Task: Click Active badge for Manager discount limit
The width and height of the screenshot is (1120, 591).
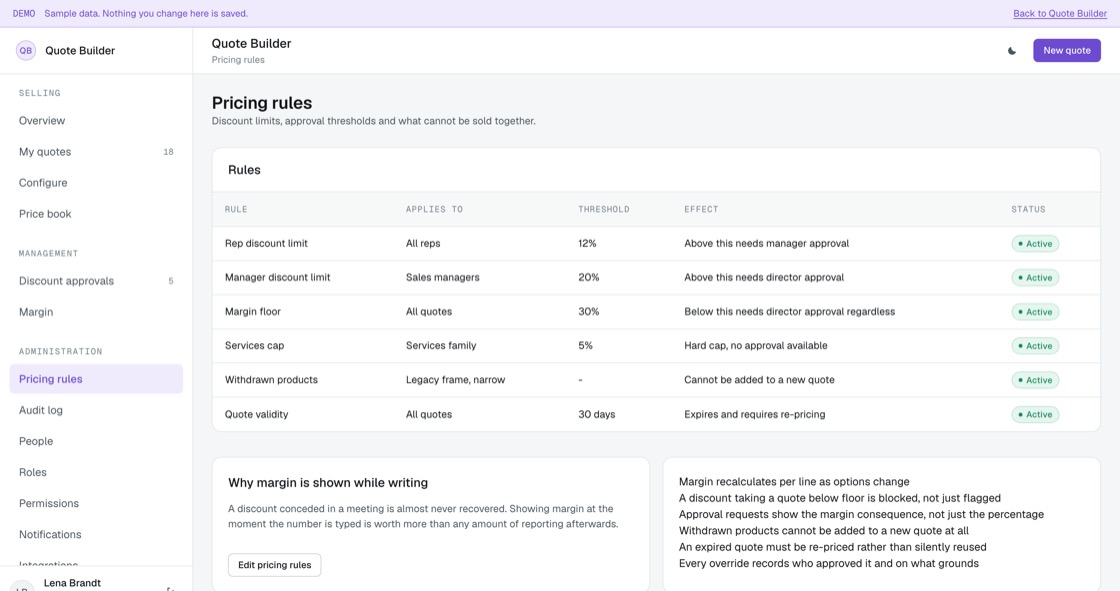Action: (x=1035, y=278)
